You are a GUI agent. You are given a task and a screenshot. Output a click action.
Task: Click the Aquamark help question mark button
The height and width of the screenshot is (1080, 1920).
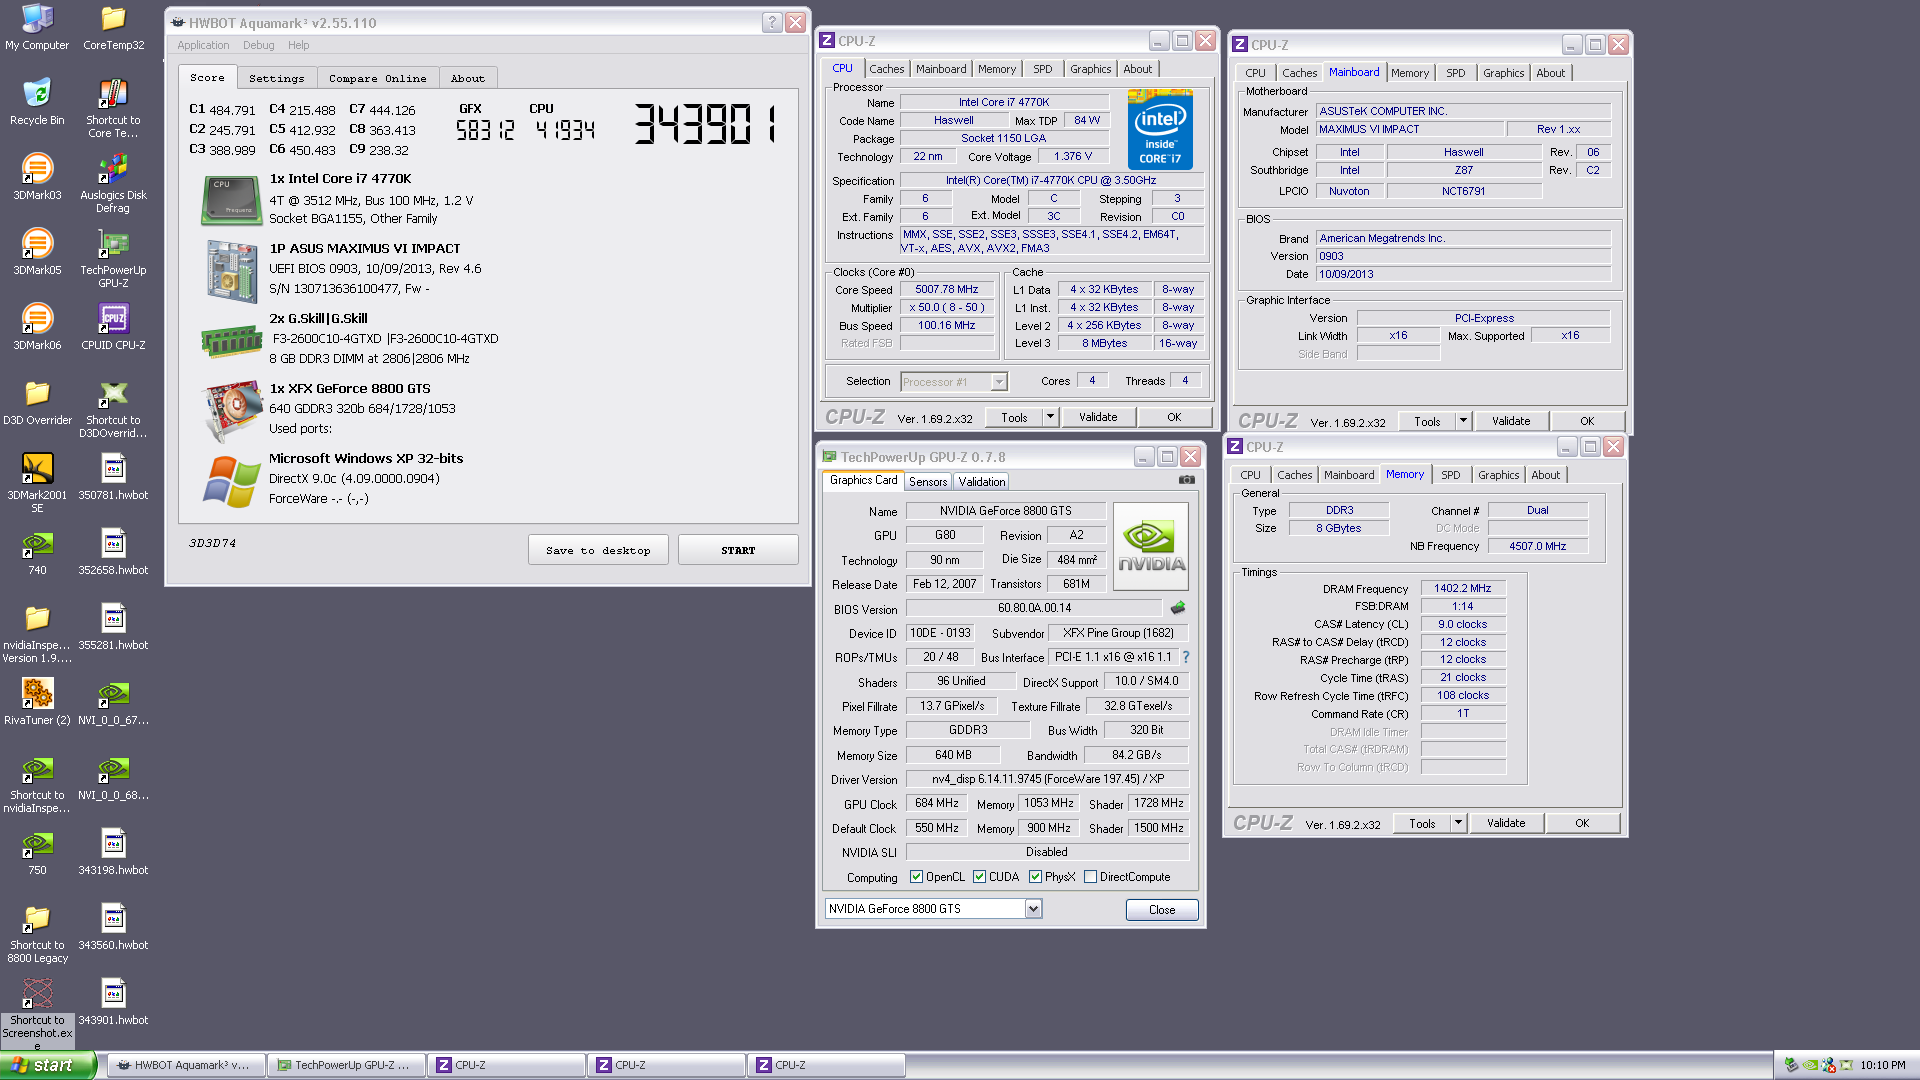point(772,22)
